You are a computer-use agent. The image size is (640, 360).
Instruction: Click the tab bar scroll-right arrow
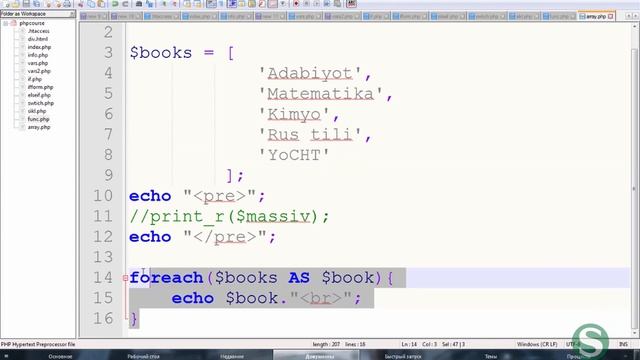[x=636, y=16]
